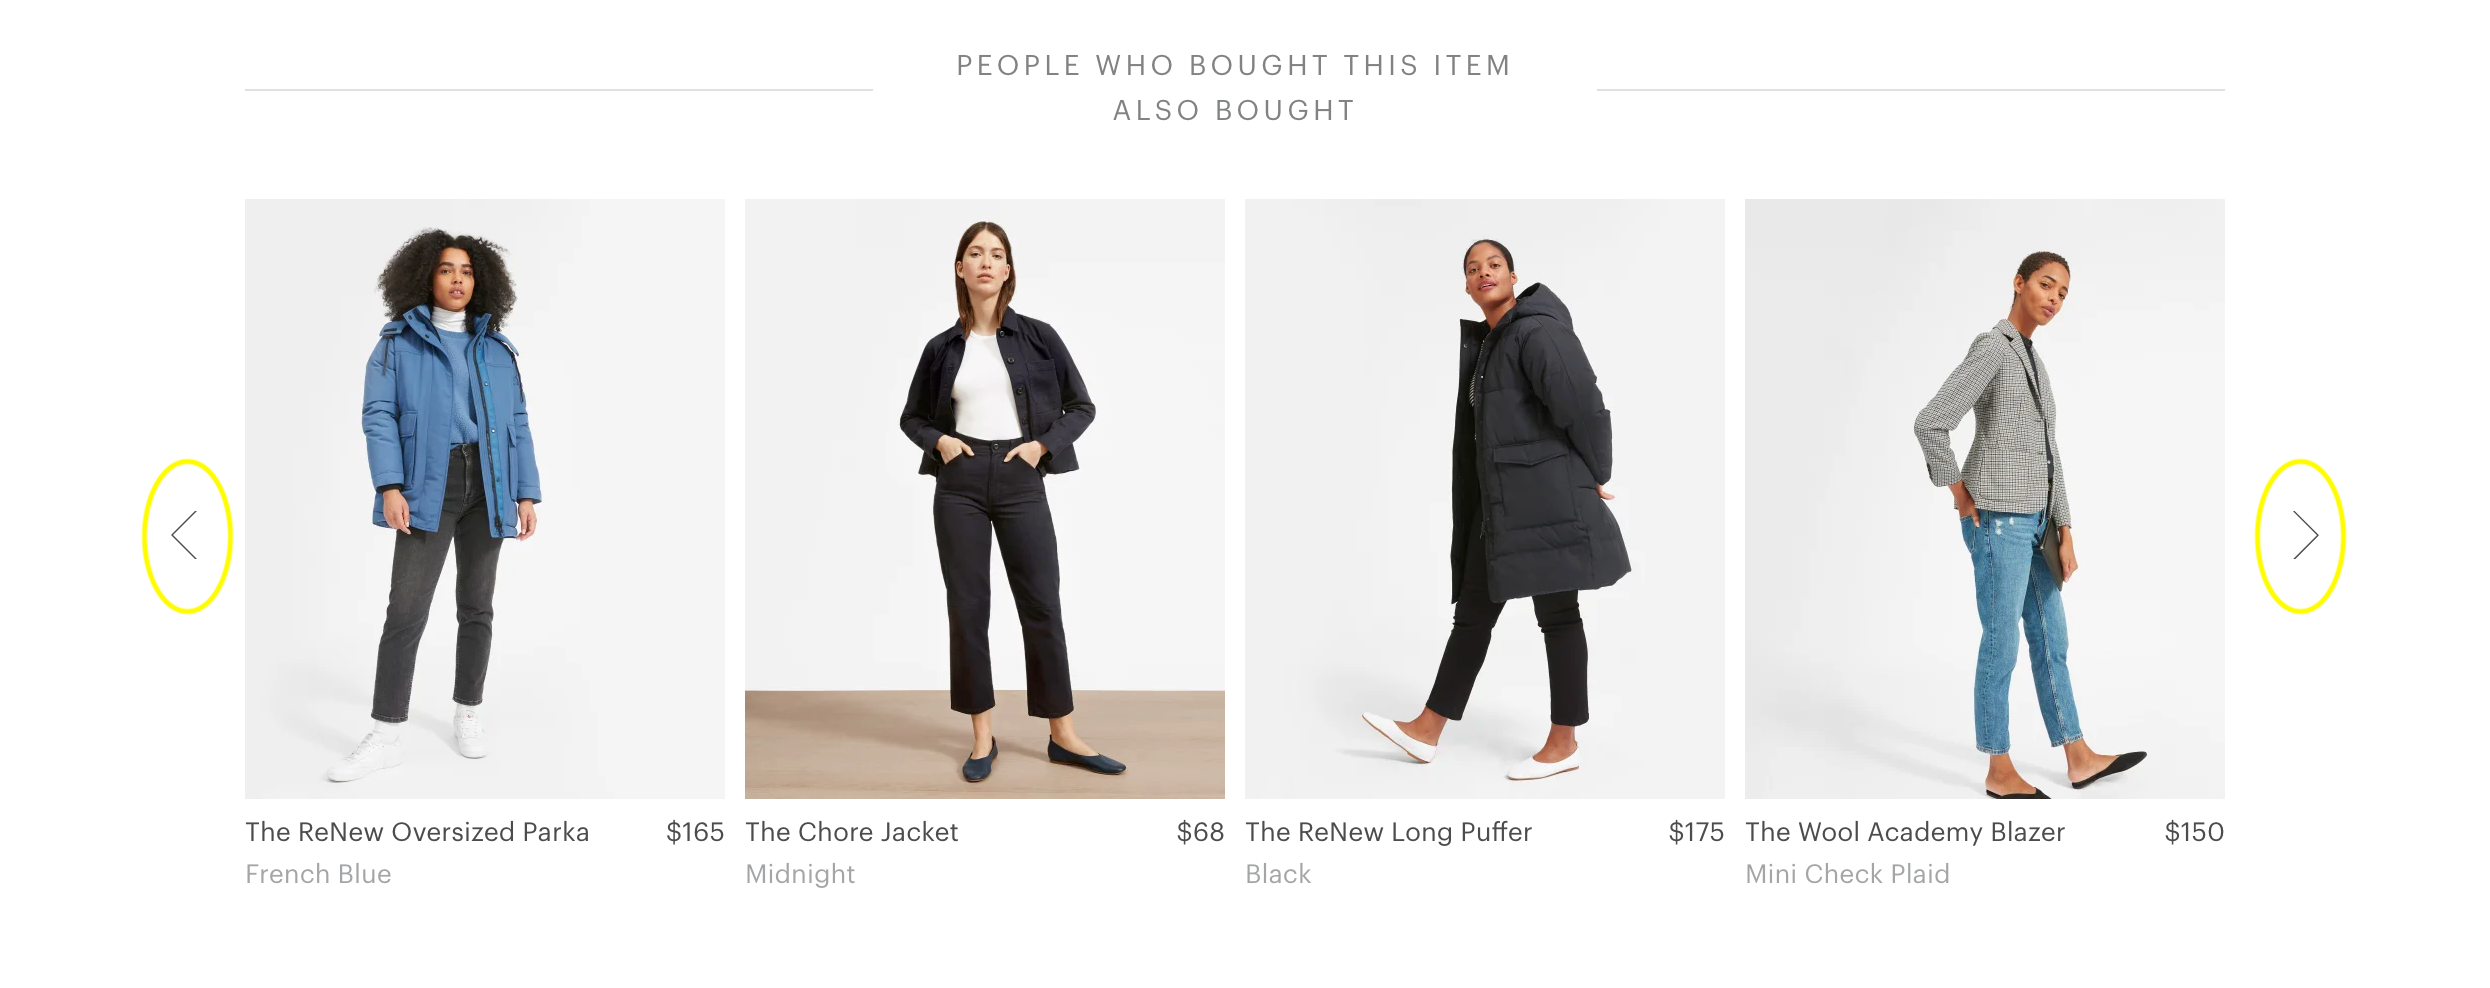Click The Chore Jacket title
The image size is (2490, 988).
[852, 832]
